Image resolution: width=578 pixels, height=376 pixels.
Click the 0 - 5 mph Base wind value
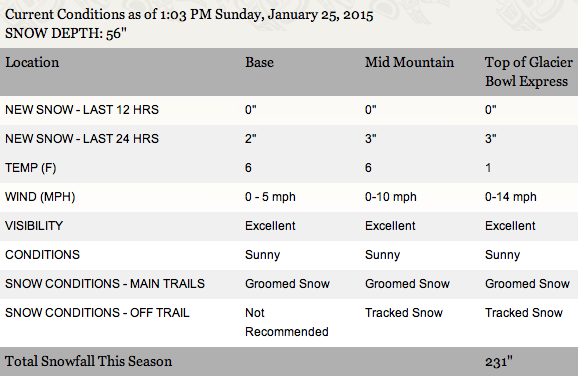click(270, 197)
